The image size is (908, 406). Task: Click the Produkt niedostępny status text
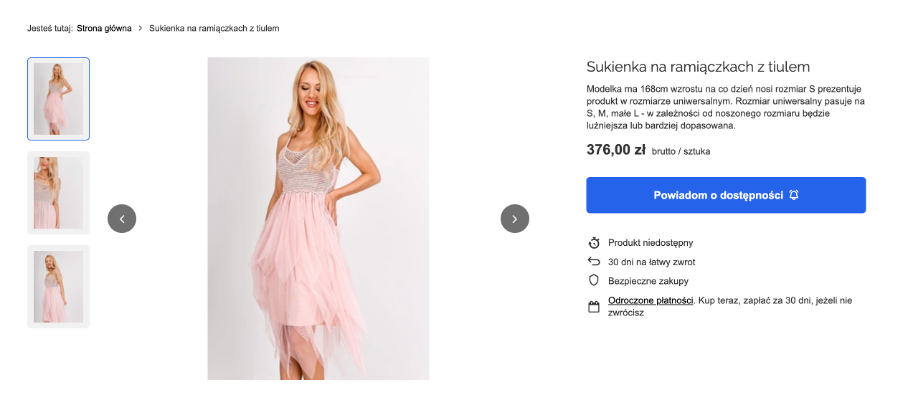(x=650, y=242)
